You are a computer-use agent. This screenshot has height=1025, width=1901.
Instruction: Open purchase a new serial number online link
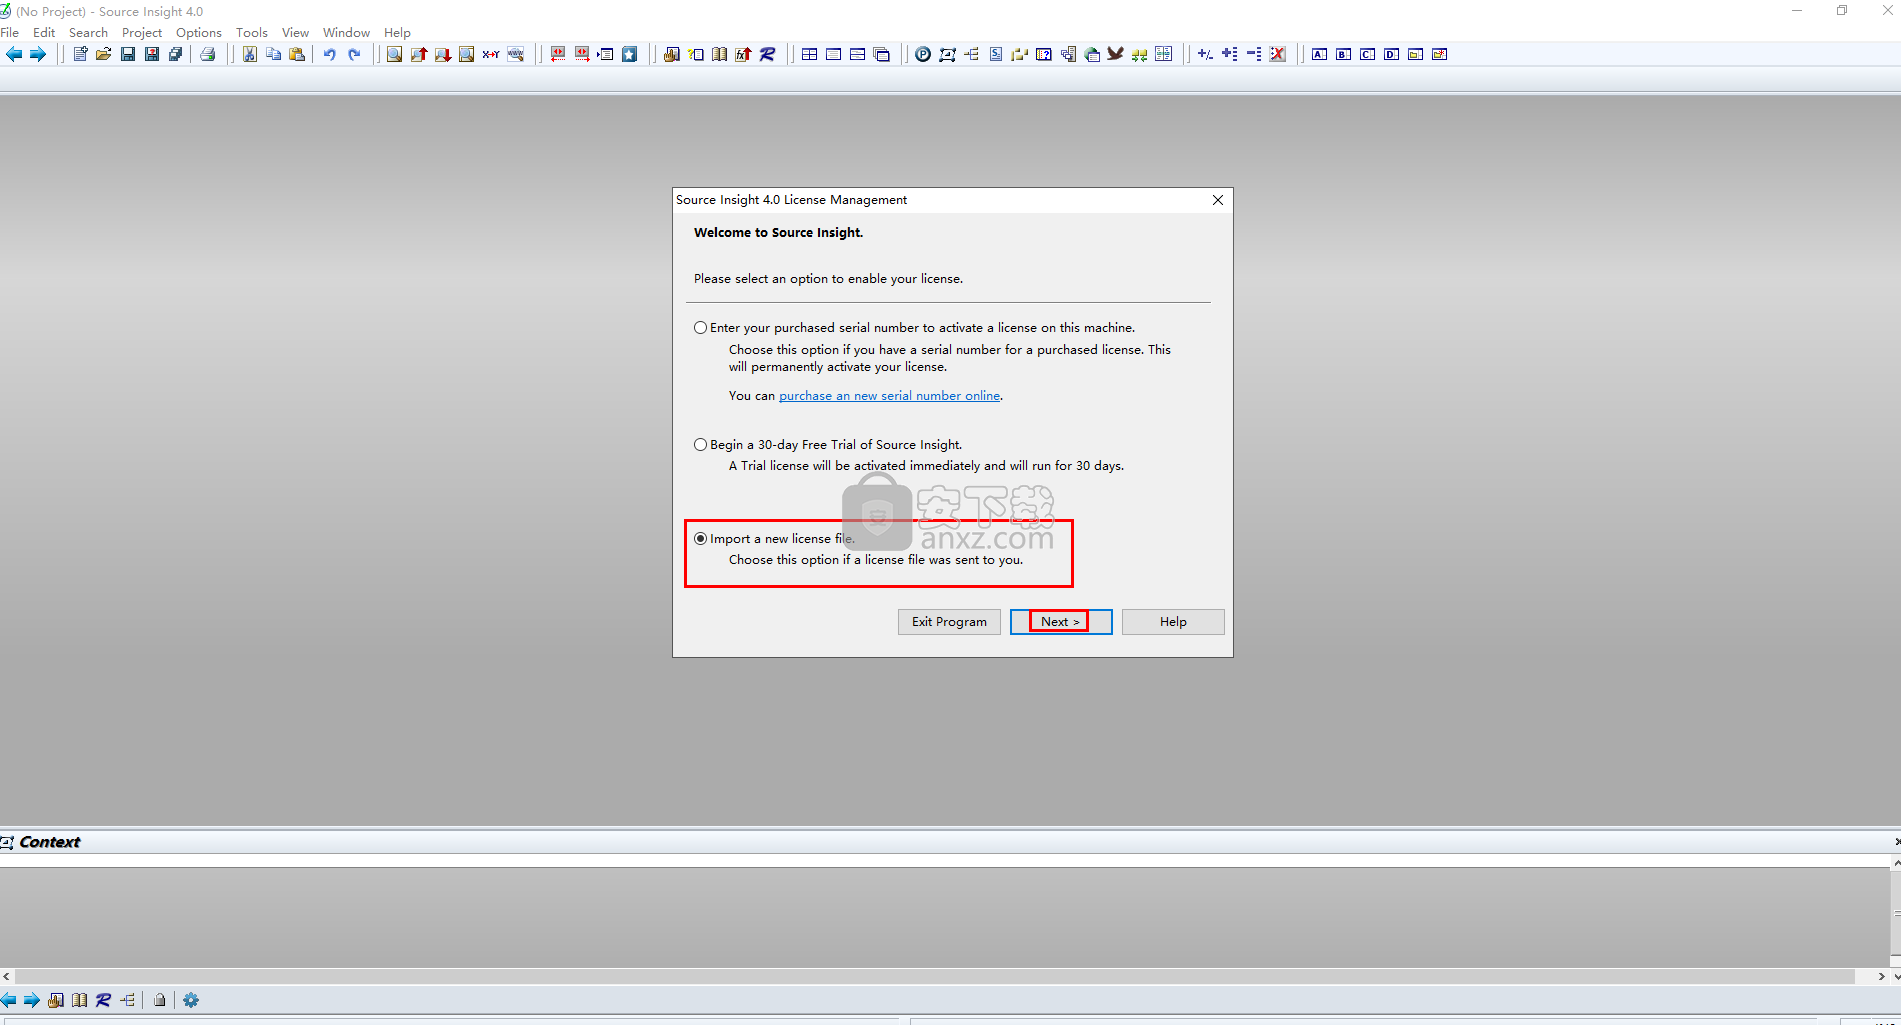[889, 396]
